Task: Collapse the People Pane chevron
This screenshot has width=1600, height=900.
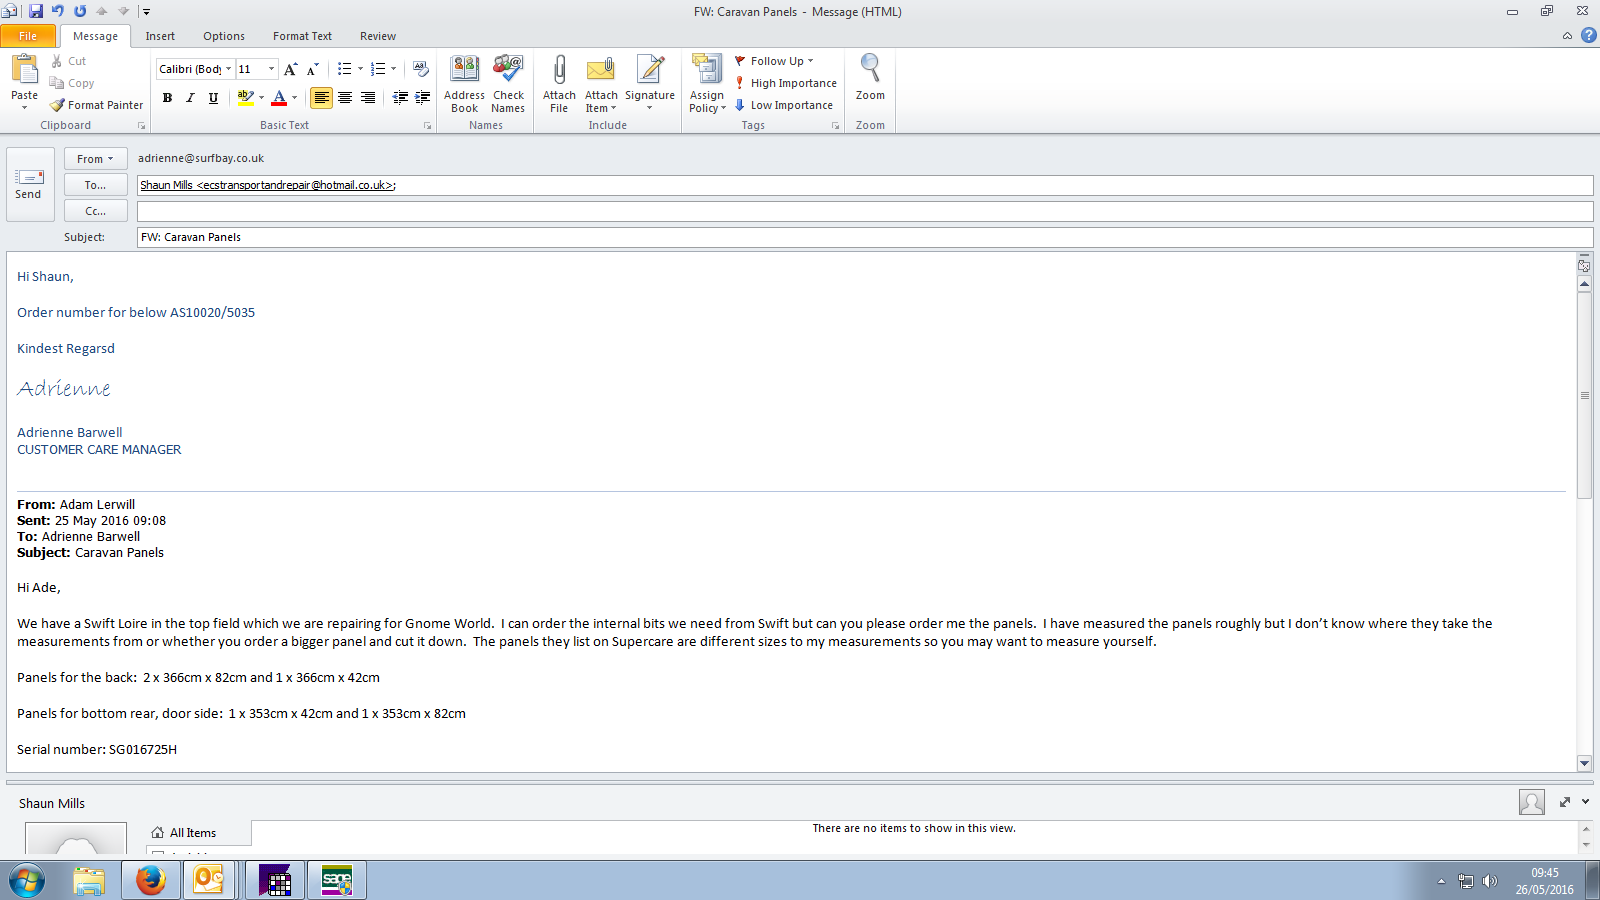Action: click(x=1585, y=802)
